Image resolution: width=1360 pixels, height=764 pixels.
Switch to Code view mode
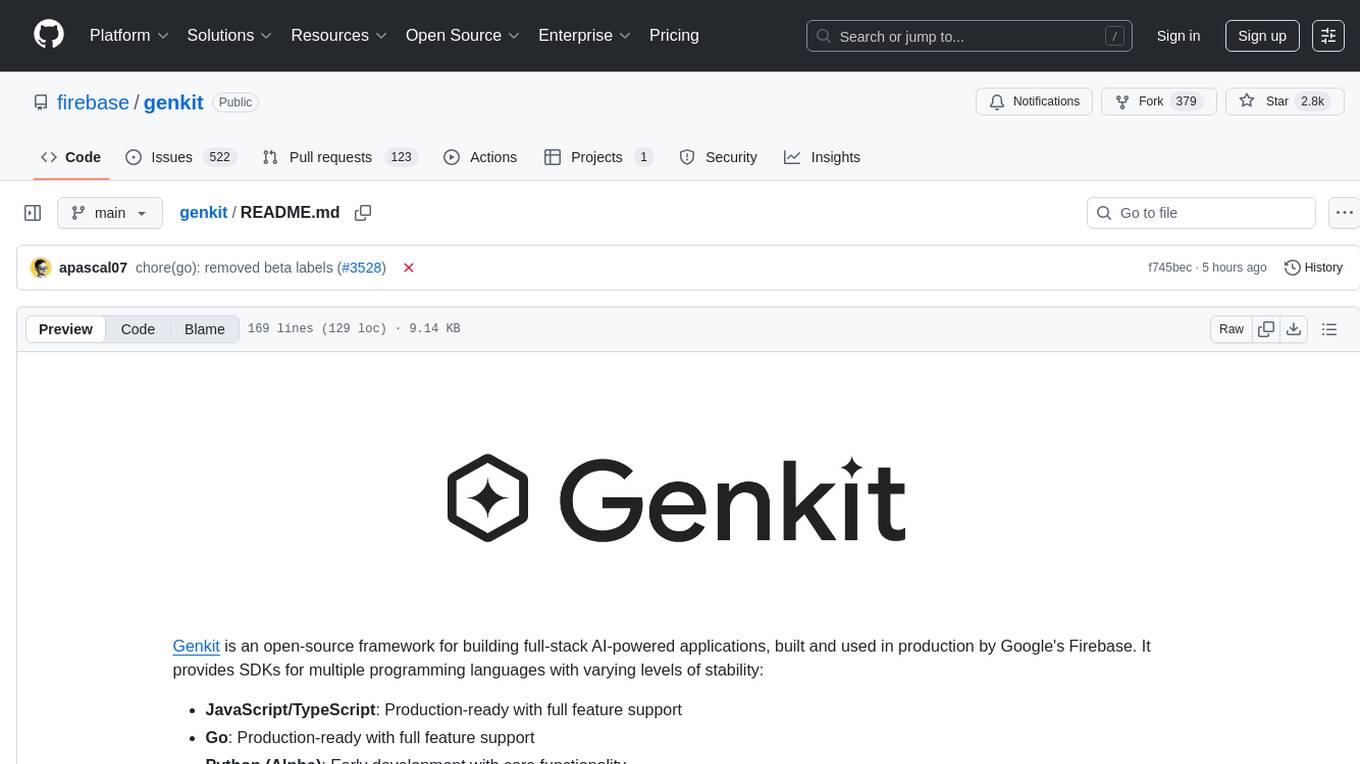tap(138, 329)
